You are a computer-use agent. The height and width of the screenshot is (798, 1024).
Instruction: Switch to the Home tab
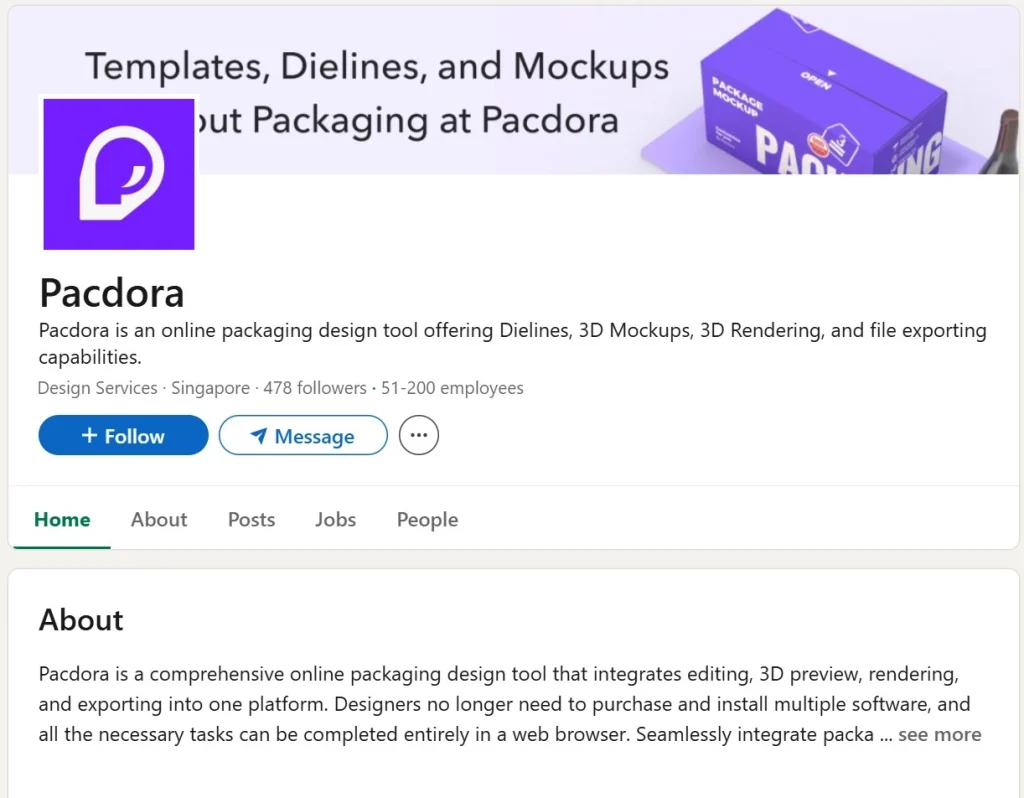point(62,520)
